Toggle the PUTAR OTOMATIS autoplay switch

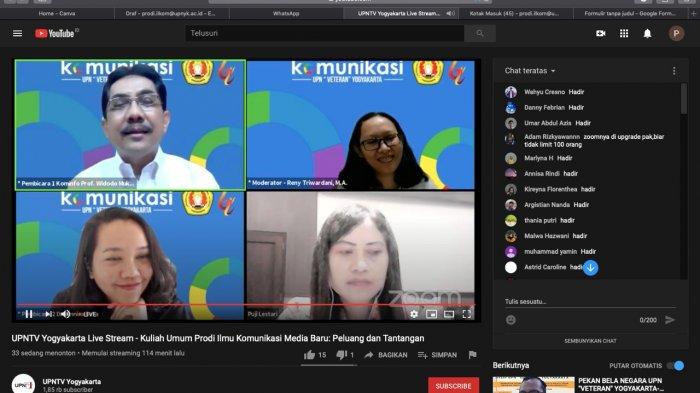coord(675,365)
